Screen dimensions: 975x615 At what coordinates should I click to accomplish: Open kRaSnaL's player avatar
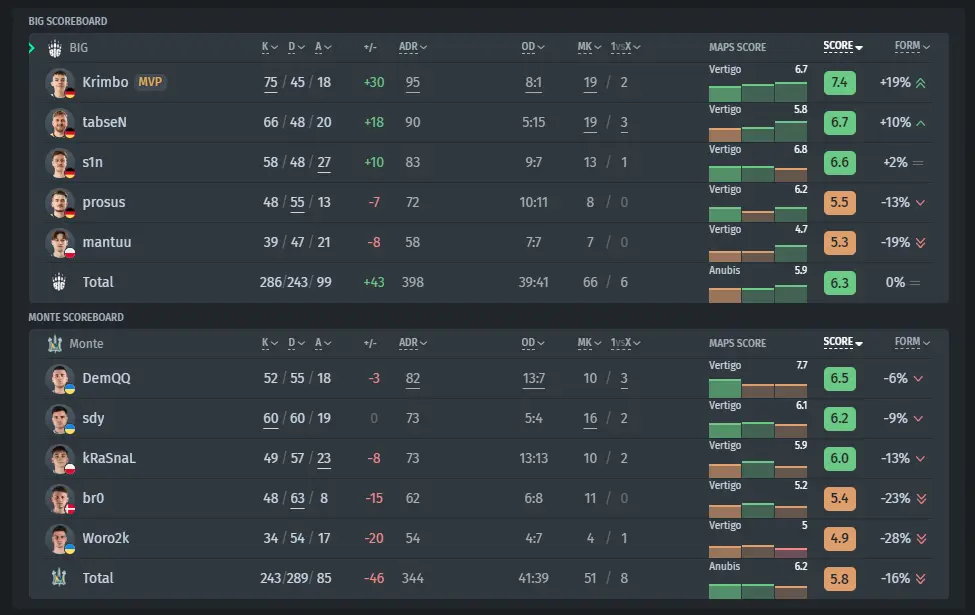click(60, 459)
